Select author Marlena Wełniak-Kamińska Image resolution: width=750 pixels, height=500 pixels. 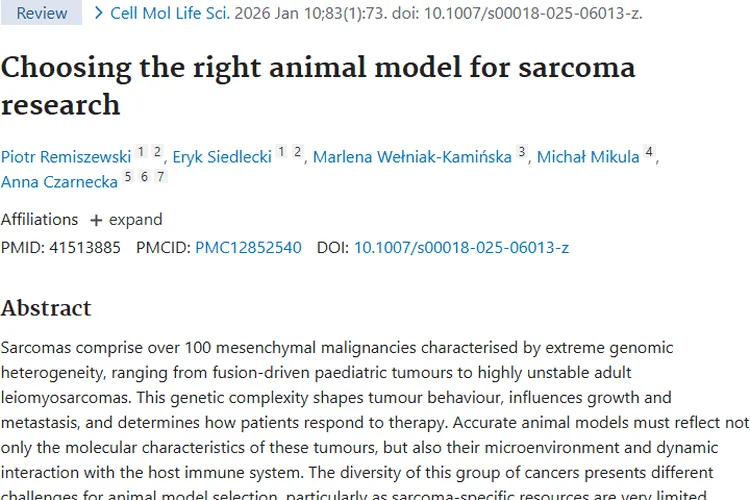[411, 157]
